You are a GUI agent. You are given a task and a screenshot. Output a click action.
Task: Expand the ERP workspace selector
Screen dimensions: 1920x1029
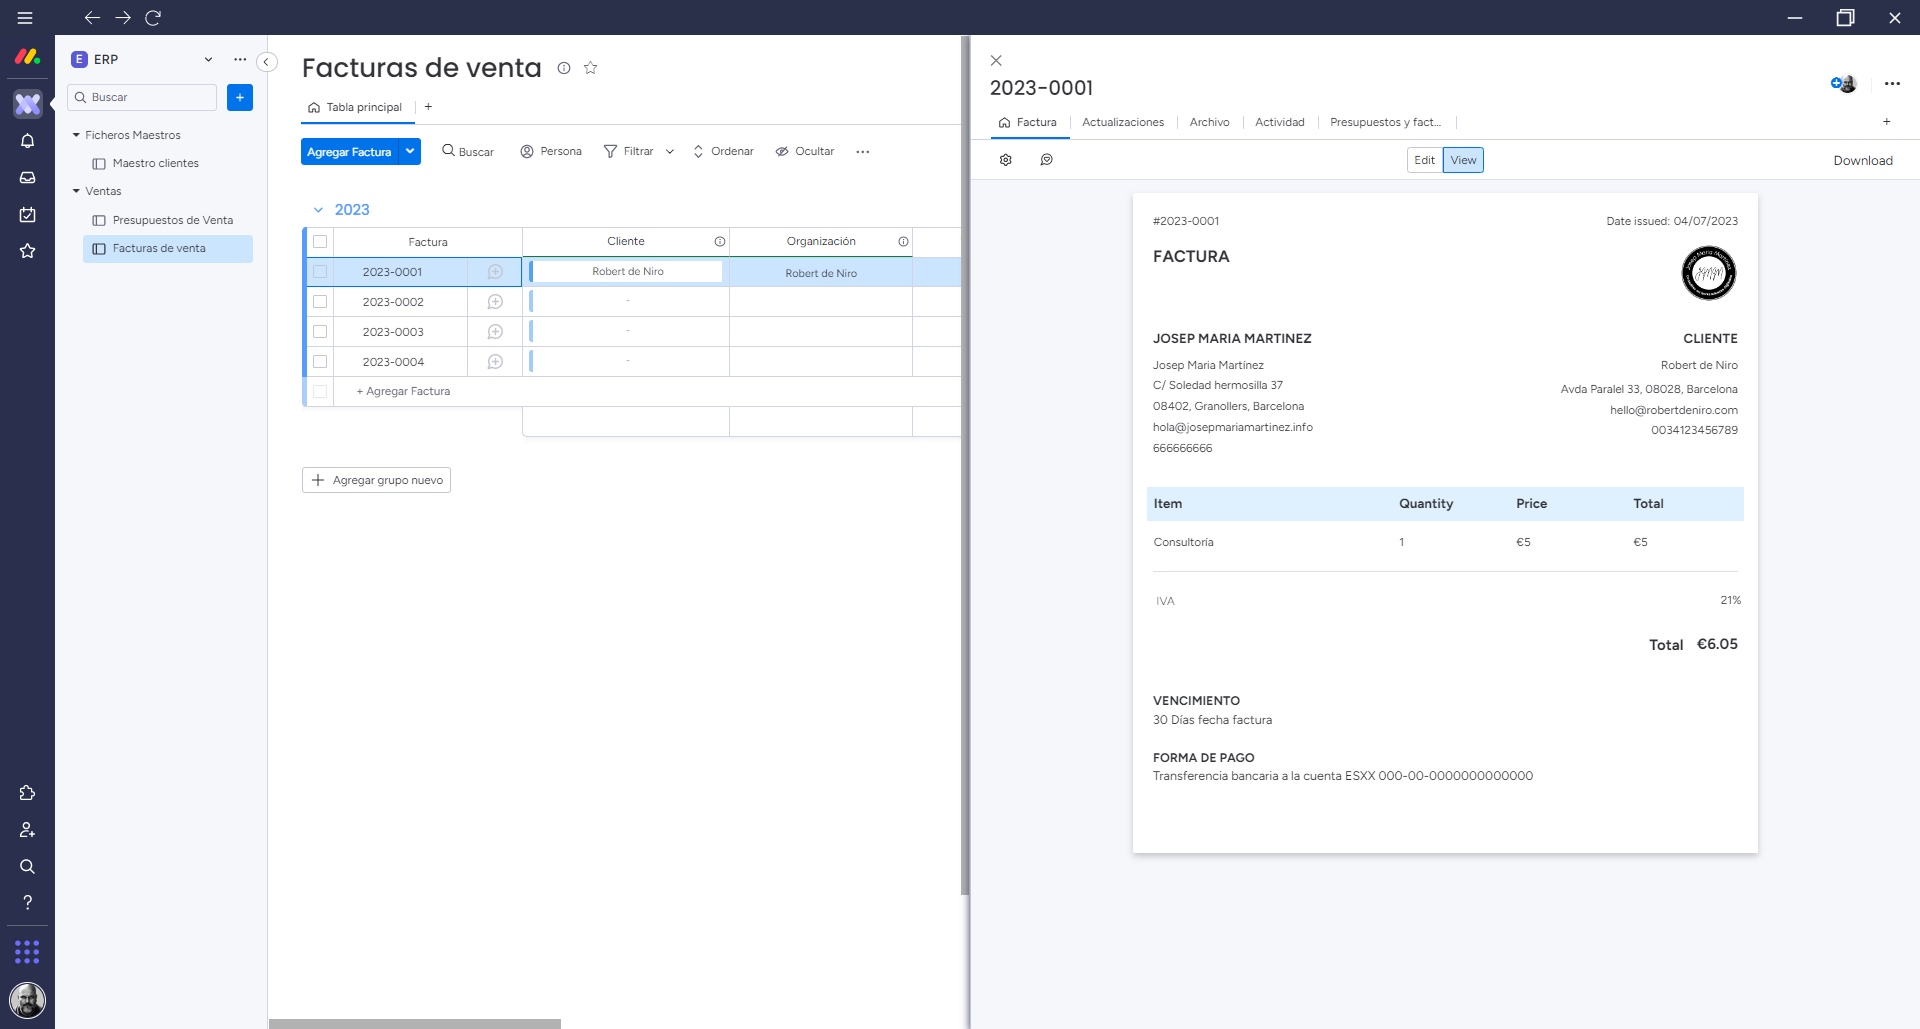(x=208, y=60)
